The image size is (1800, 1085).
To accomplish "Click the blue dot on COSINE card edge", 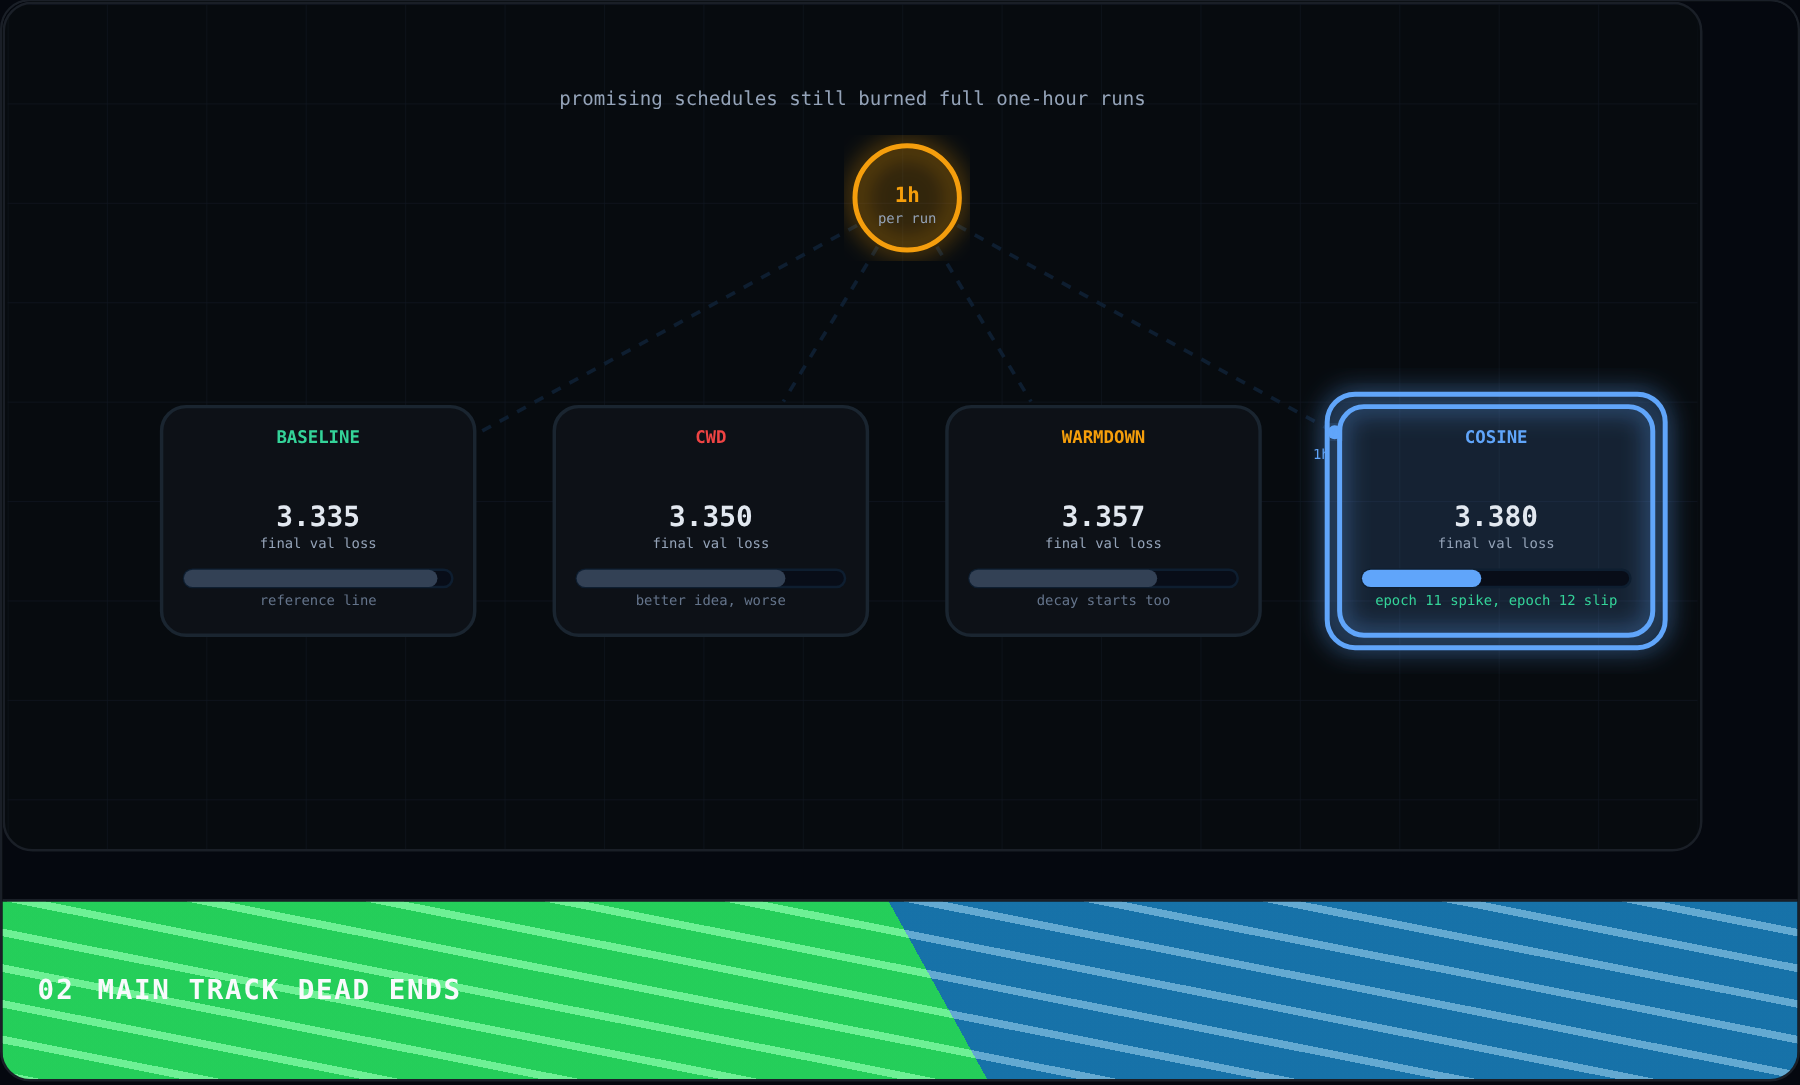I will pyautogui.click(x=1334, y=432).
